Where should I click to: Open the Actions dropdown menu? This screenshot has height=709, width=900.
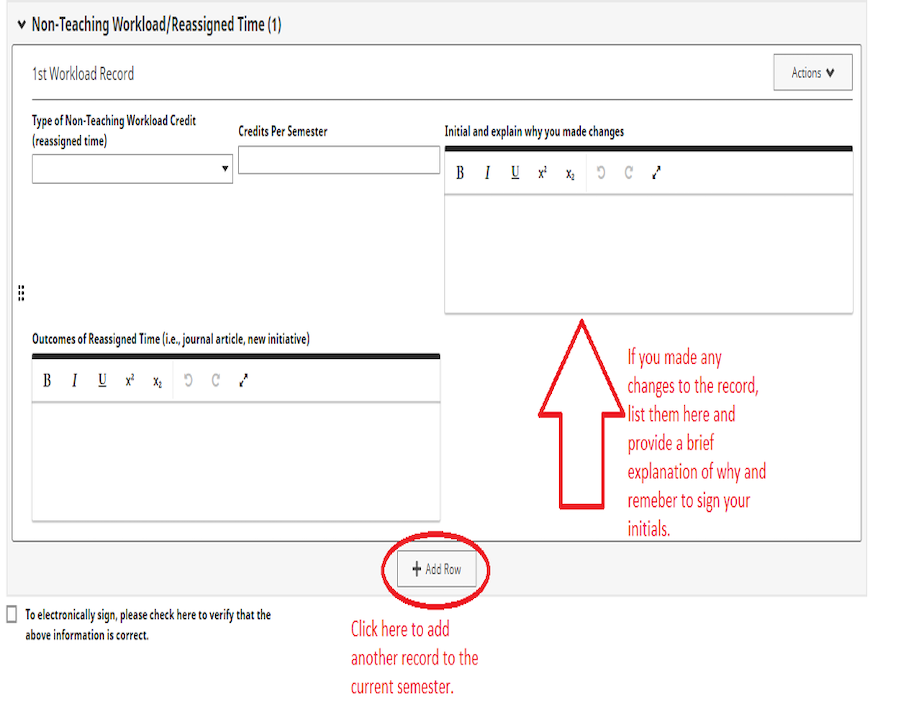pos(813,72)
